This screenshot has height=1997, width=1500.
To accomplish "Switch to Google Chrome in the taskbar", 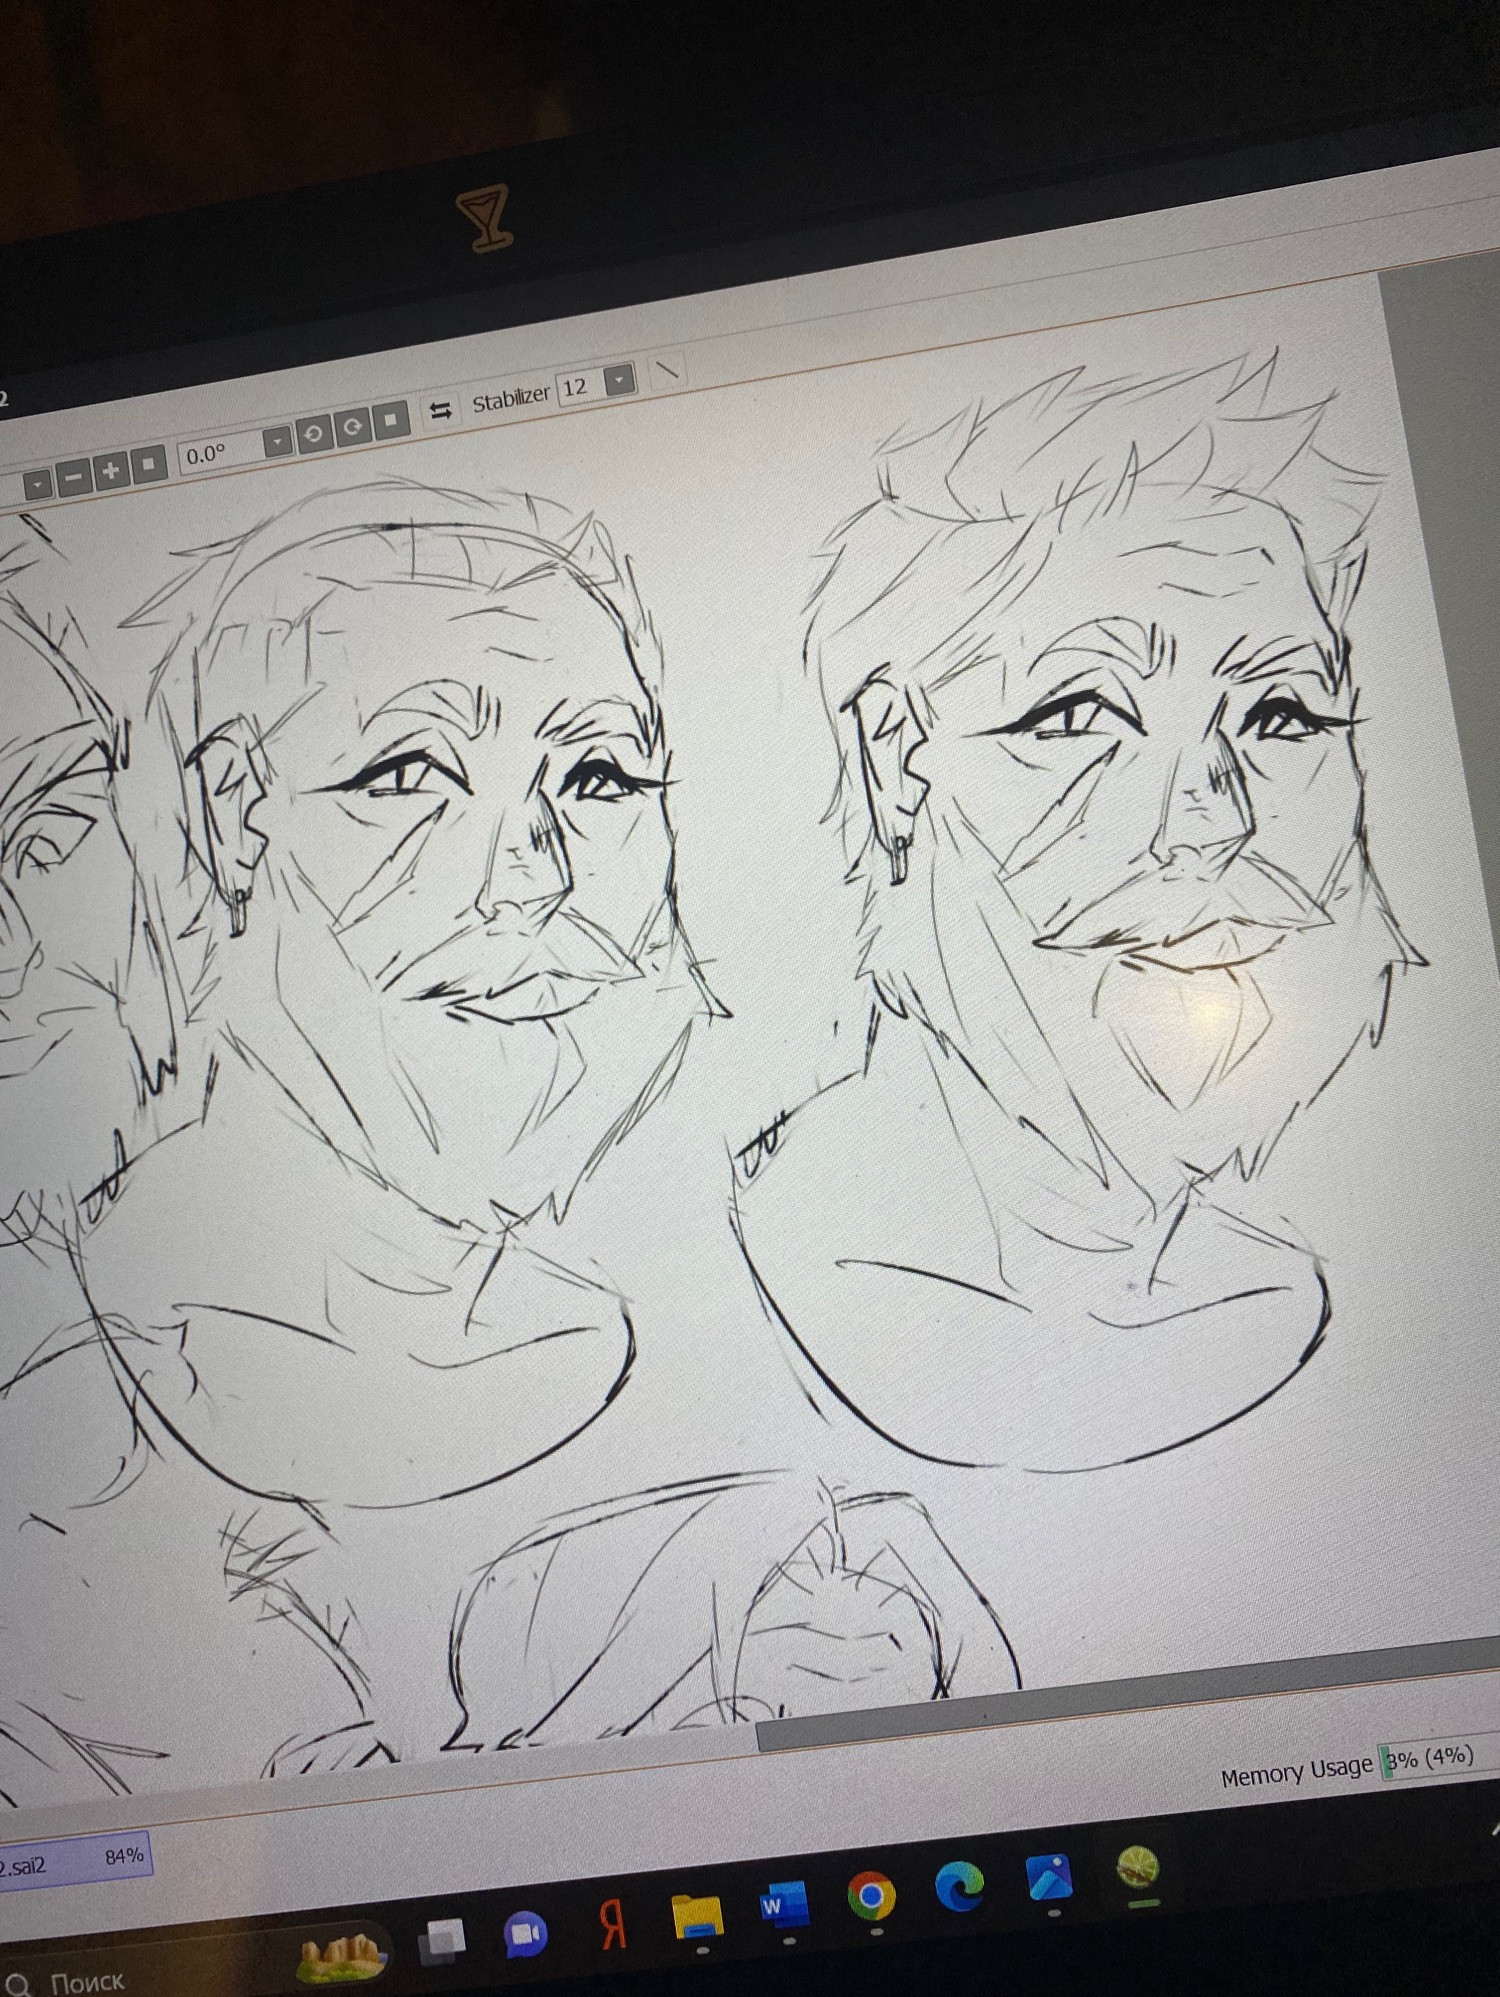I will (x=870, y=1895).
